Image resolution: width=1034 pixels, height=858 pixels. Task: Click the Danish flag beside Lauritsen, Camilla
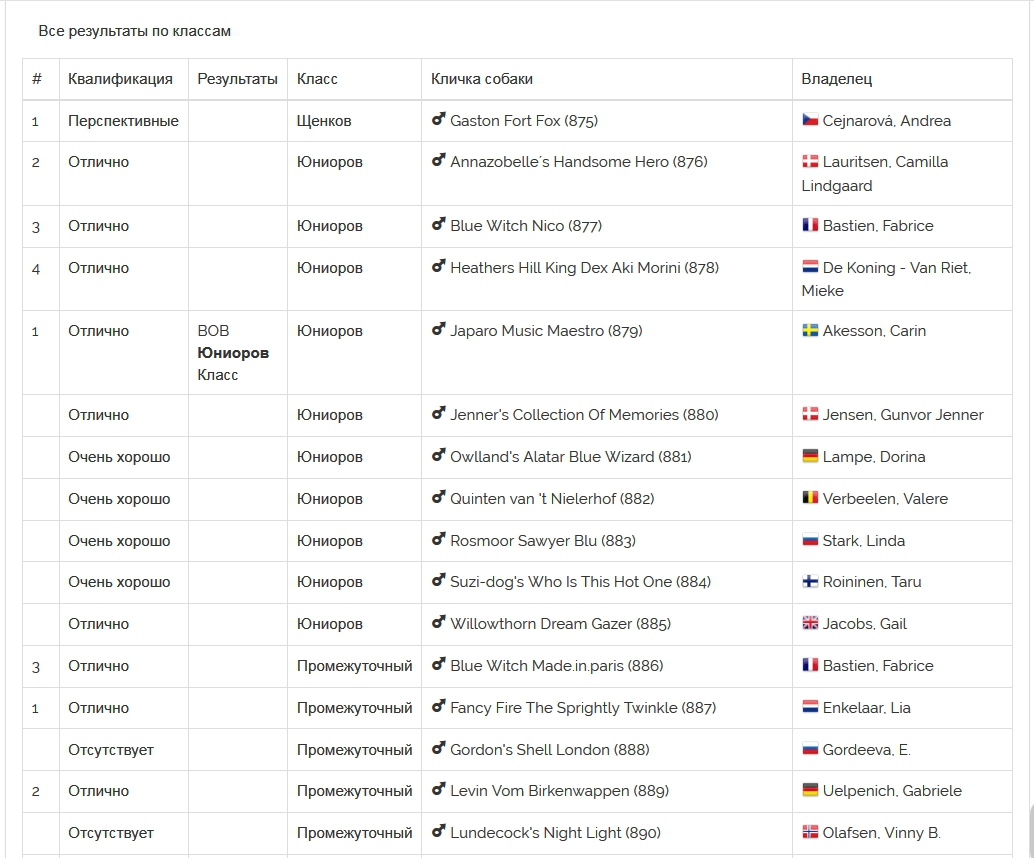click(x=810, y=161)
